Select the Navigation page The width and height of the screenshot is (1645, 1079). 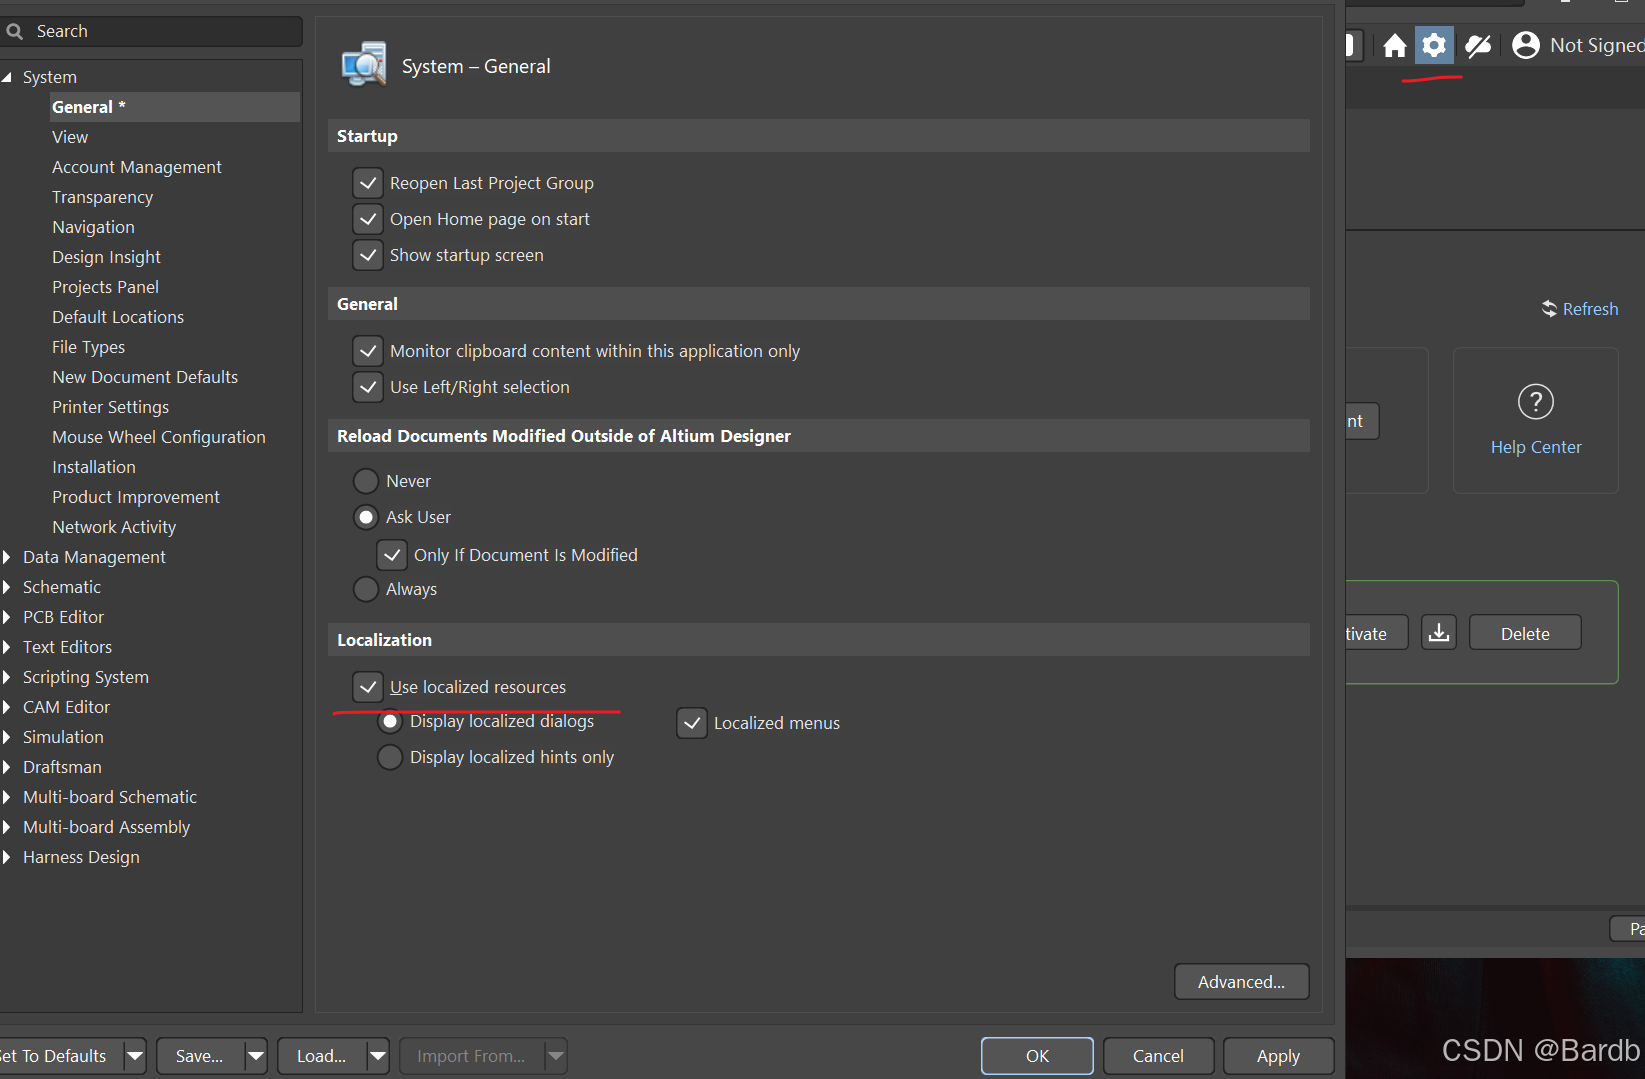[93, 227]
